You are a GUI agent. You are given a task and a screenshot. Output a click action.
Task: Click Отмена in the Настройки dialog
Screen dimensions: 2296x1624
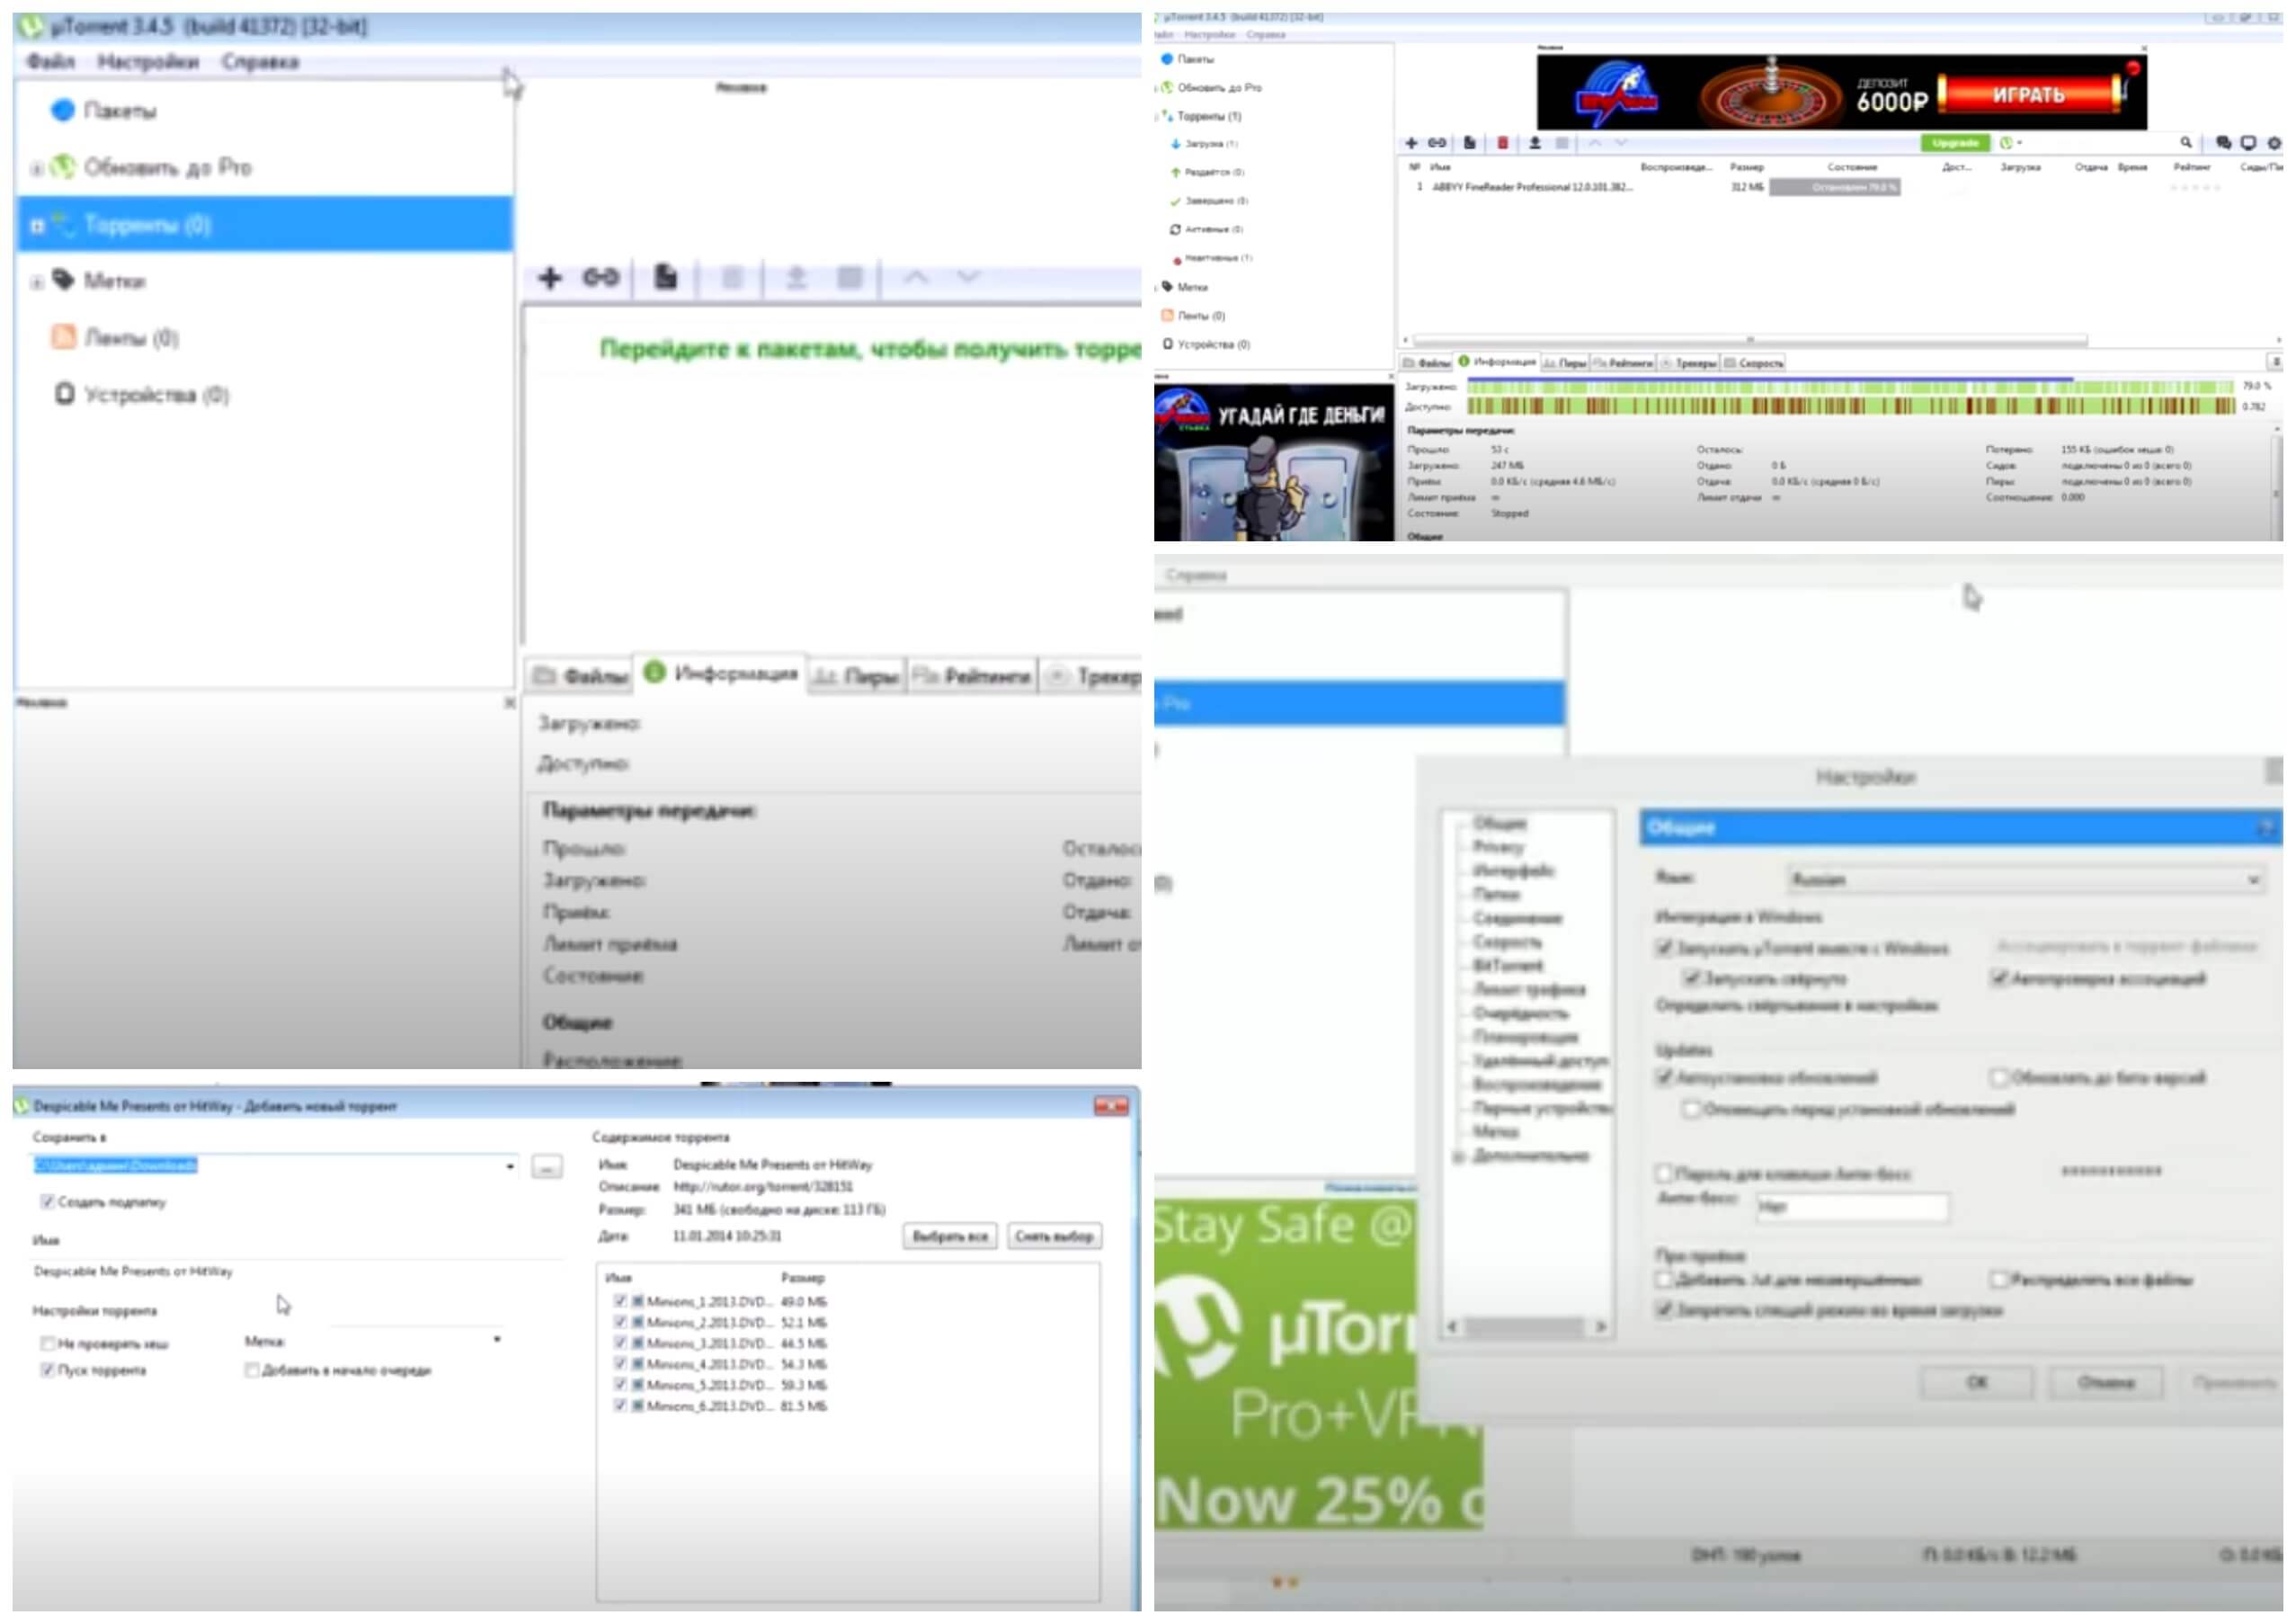pyautogui.click(x=2106, y=1382)
